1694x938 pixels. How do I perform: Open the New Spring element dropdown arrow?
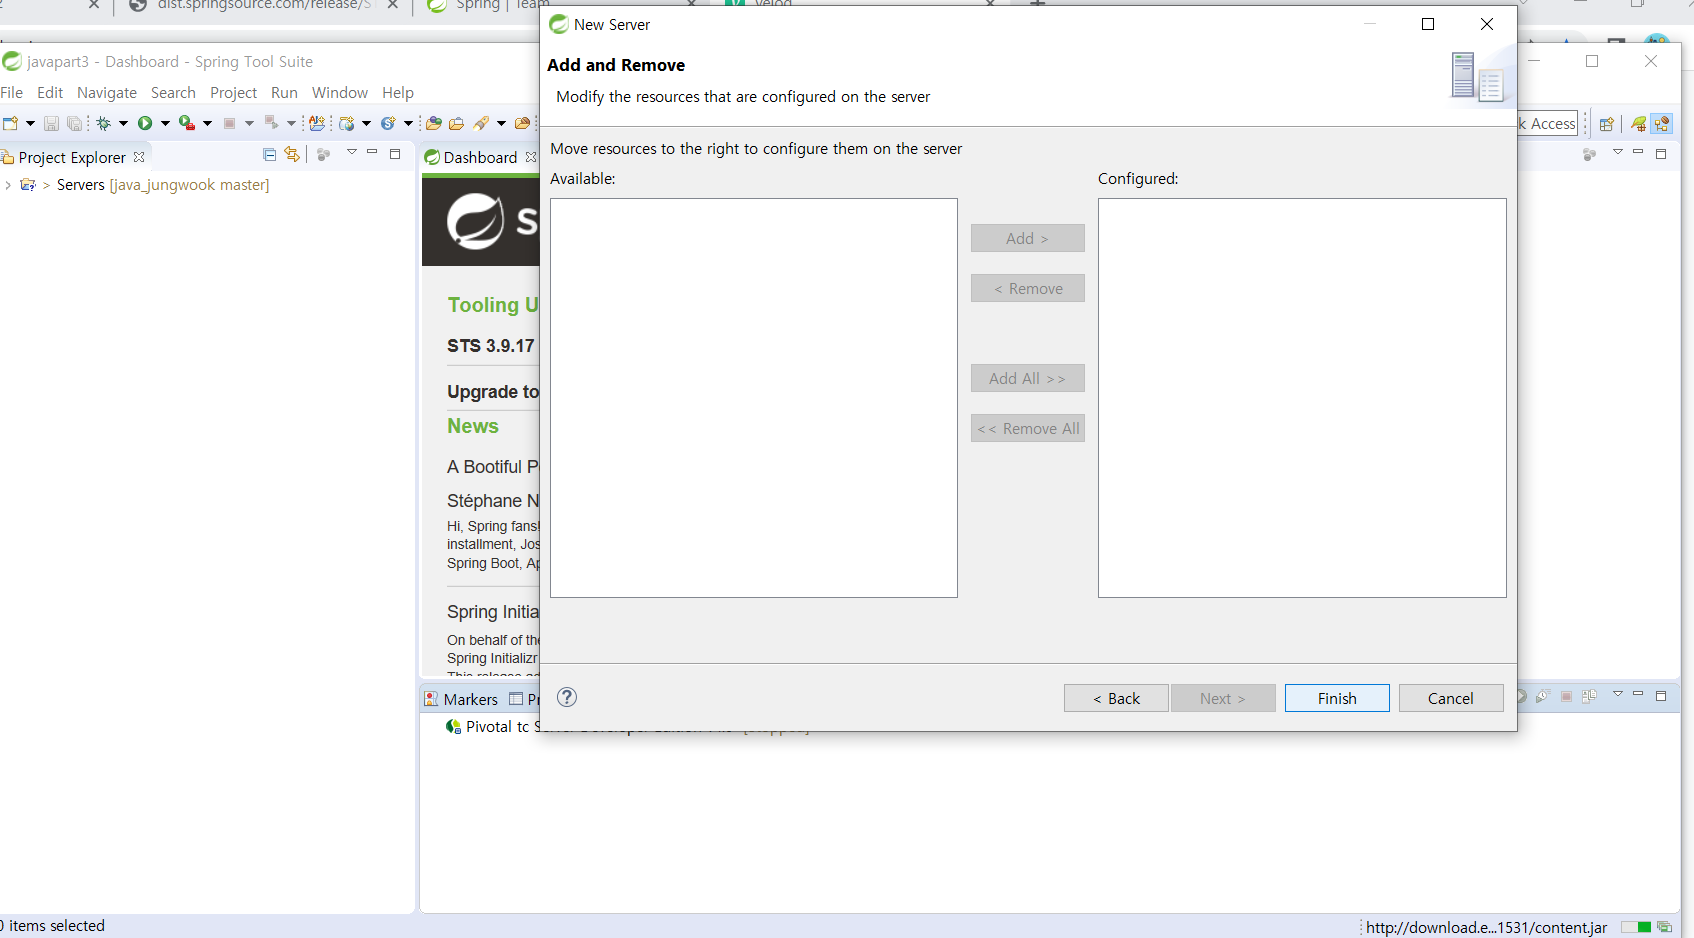point(408,123)
